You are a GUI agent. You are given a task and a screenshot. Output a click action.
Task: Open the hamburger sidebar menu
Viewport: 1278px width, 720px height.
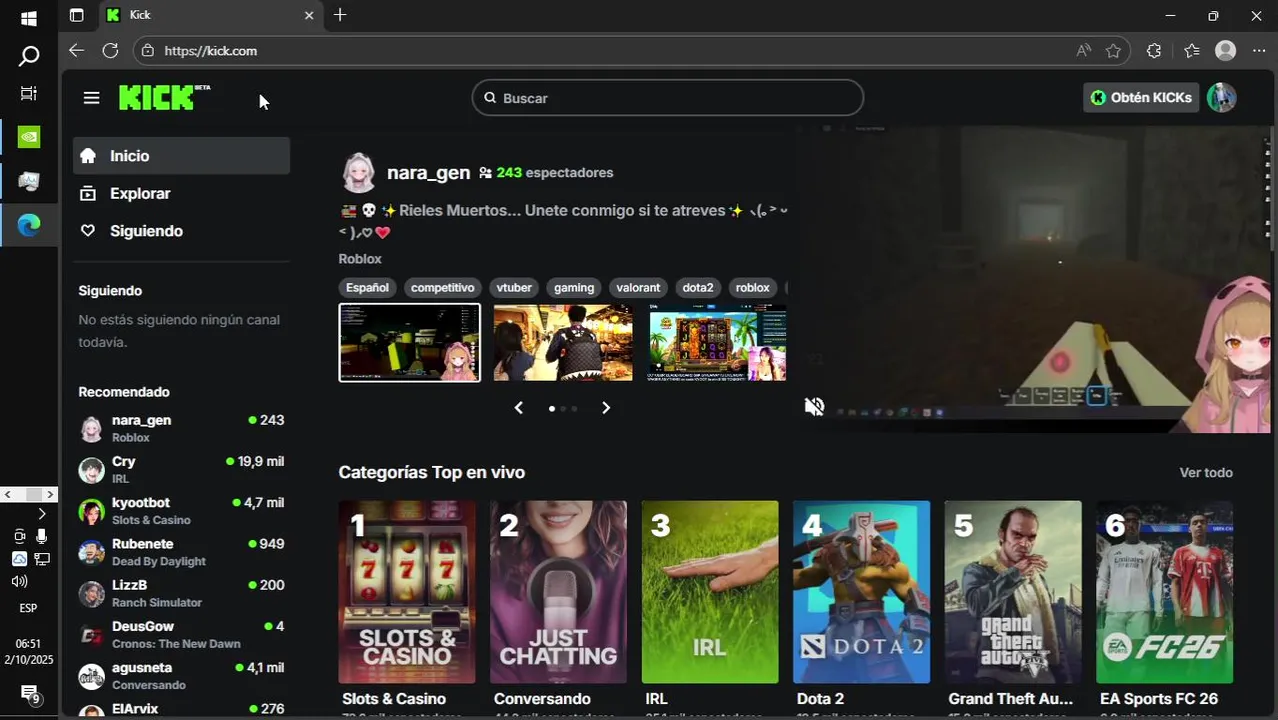coord(91,98)
